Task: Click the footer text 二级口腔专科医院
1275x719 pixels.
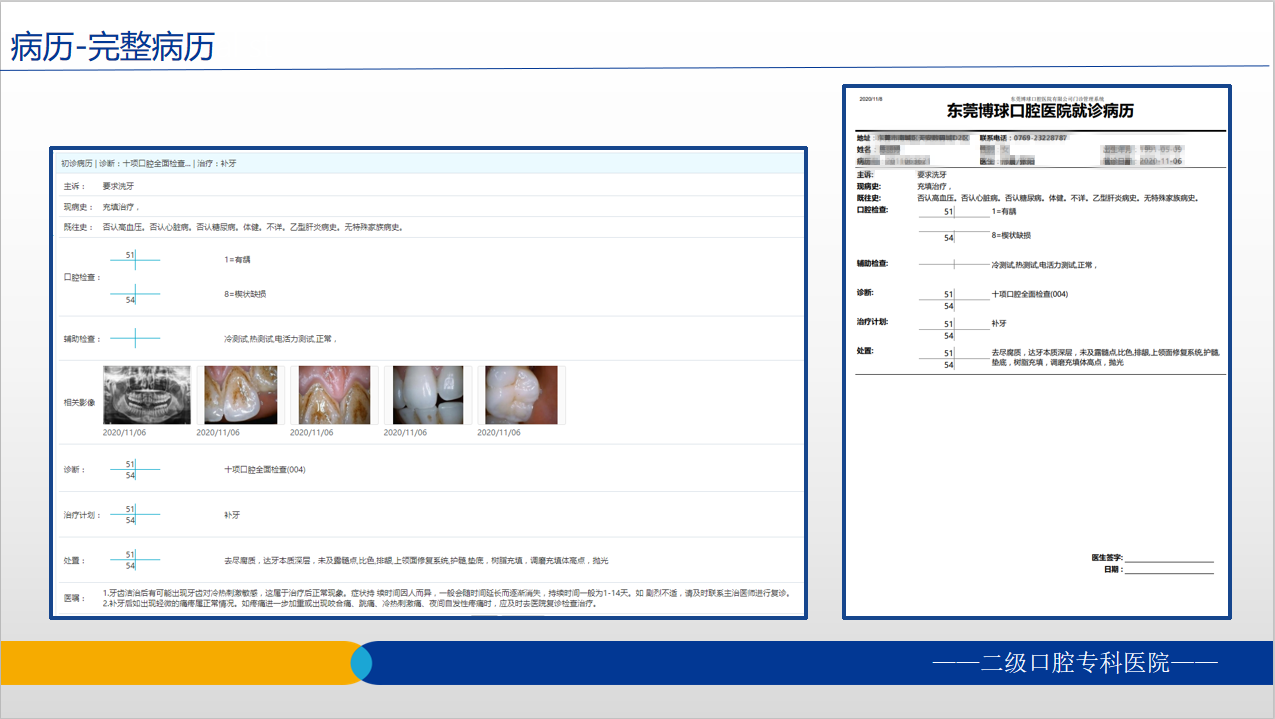Action: [1075, 662]
